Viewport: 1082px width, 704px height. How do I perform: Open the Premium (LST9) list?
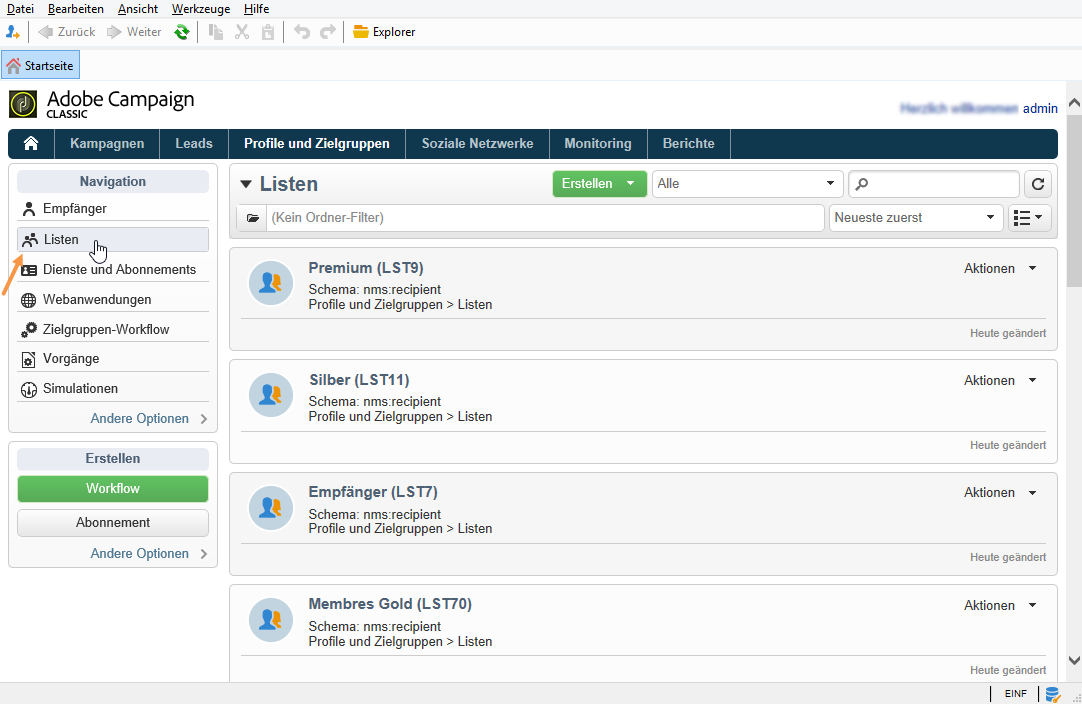click(x=366, y=268)
